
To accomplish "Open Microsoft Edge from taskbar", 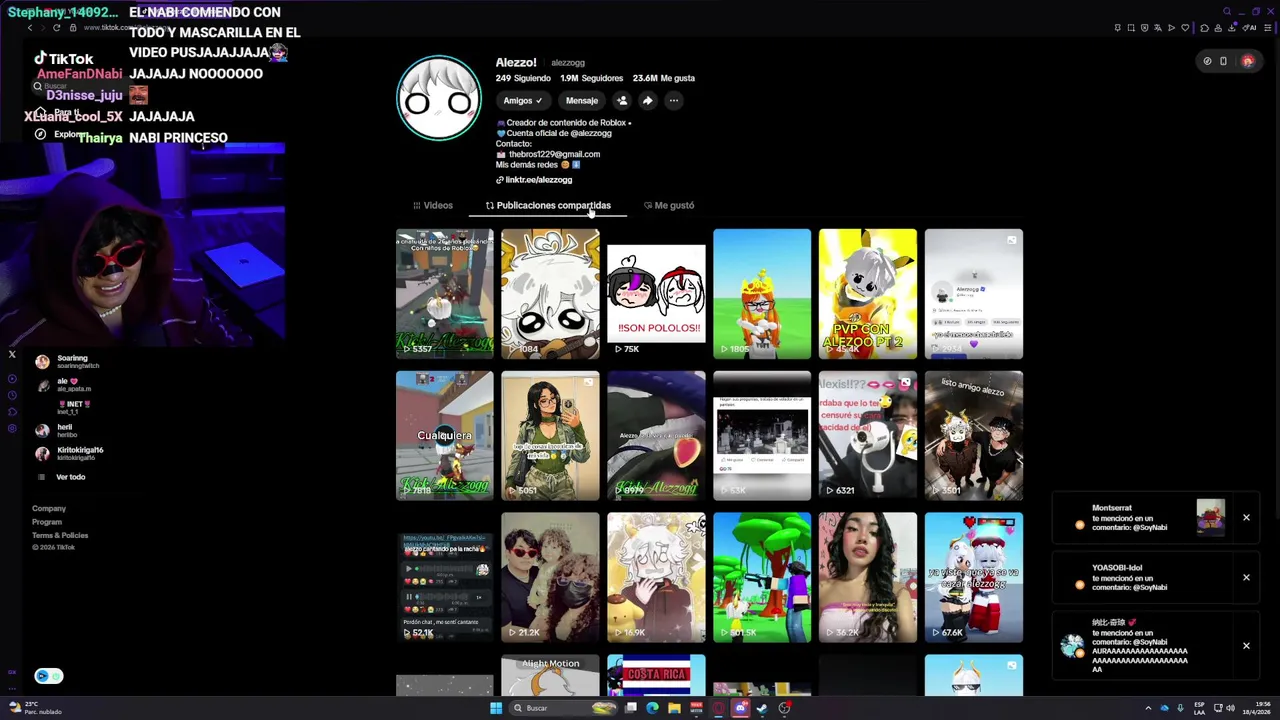I will tap(652, 708).
